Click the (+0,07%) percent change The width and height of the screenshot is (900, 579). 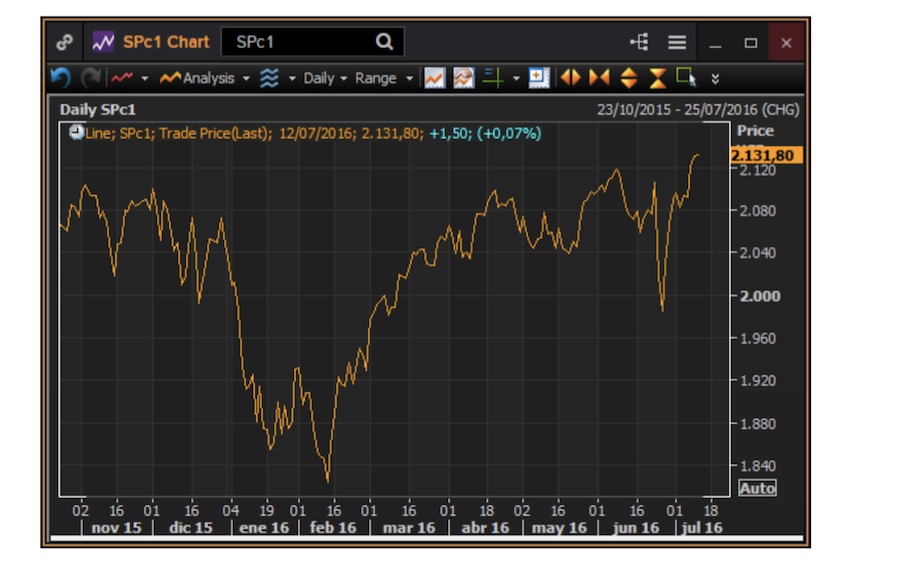[509, 133]
